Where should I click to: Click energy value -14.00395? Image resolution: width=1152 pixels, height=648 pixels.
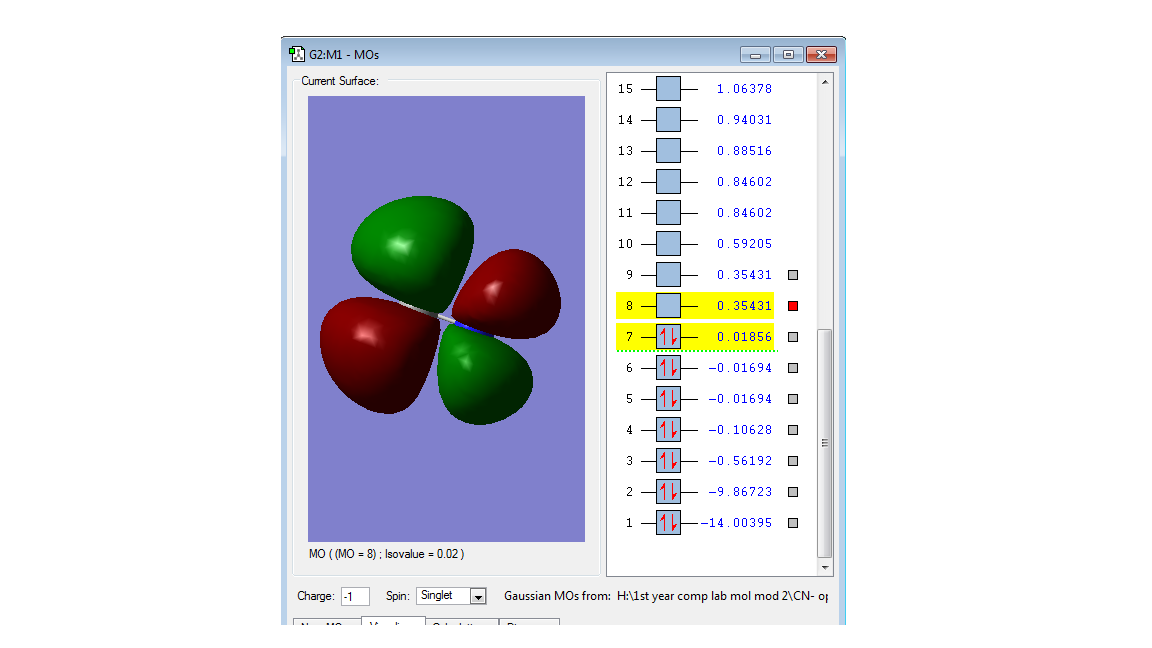click(736, 523)
